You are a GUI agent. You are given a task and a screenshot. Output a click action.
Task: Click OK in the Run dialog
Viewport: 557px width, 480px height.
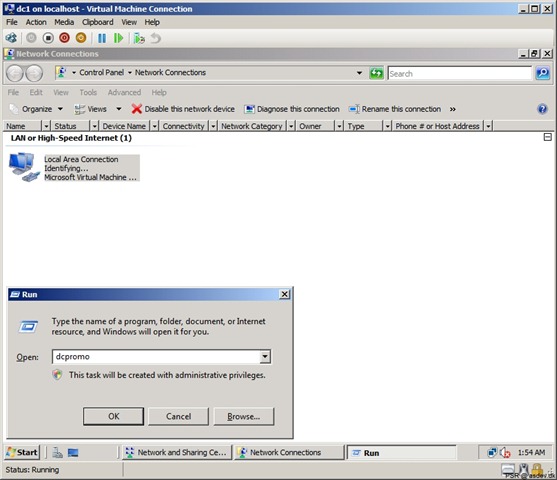[x=113, y=416]
